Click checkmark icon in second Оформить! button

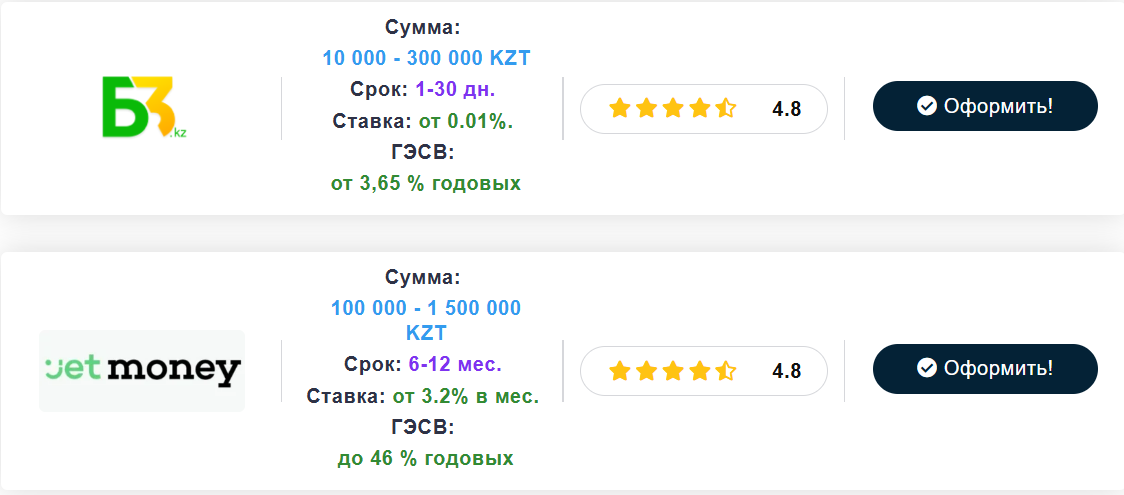927,368
